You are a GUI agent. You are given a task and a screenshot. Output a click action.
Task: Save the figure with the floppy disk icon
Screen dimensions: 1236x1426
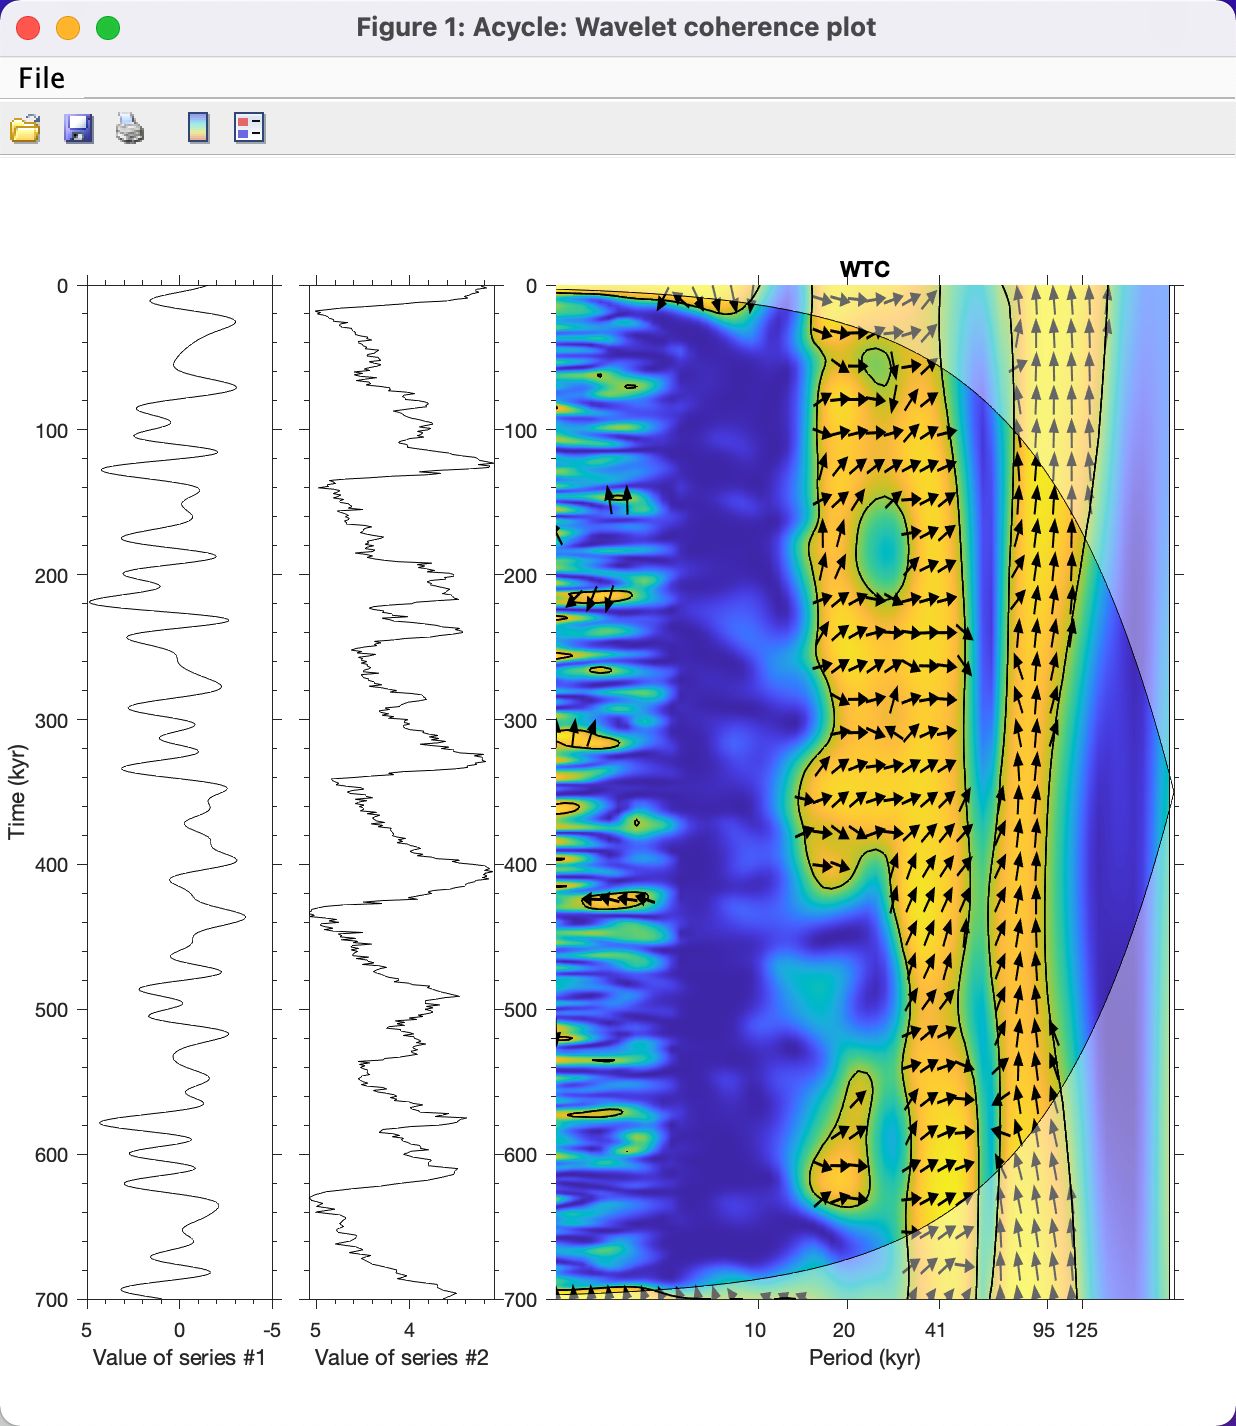click(x=78, y=128)
